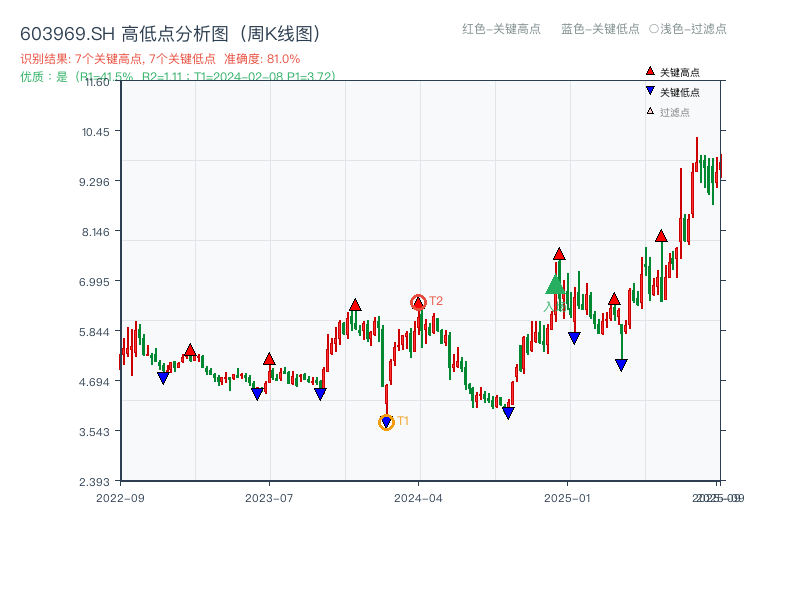This screenshot has width=800, height=600.
Task: Click the red high marker near 8.146 level
Action: 661,236
